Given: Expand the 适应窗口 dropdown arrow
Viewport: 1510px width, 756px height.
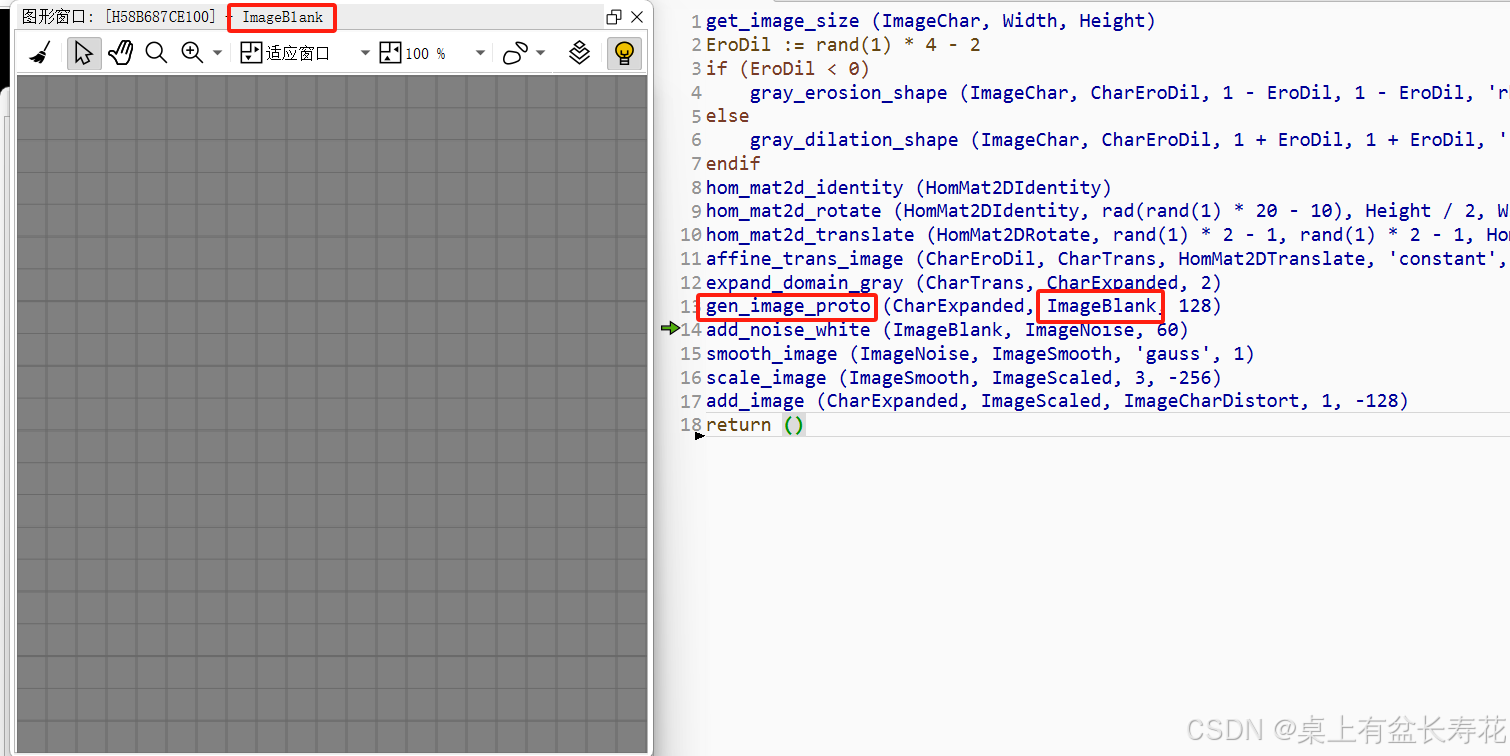Looking at the screenshot, I should click(x=365, y=53).
